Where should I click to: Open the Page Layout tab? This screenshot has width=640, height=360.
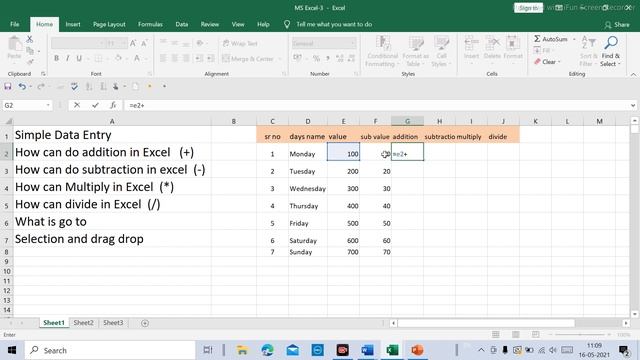coord(109,24)
